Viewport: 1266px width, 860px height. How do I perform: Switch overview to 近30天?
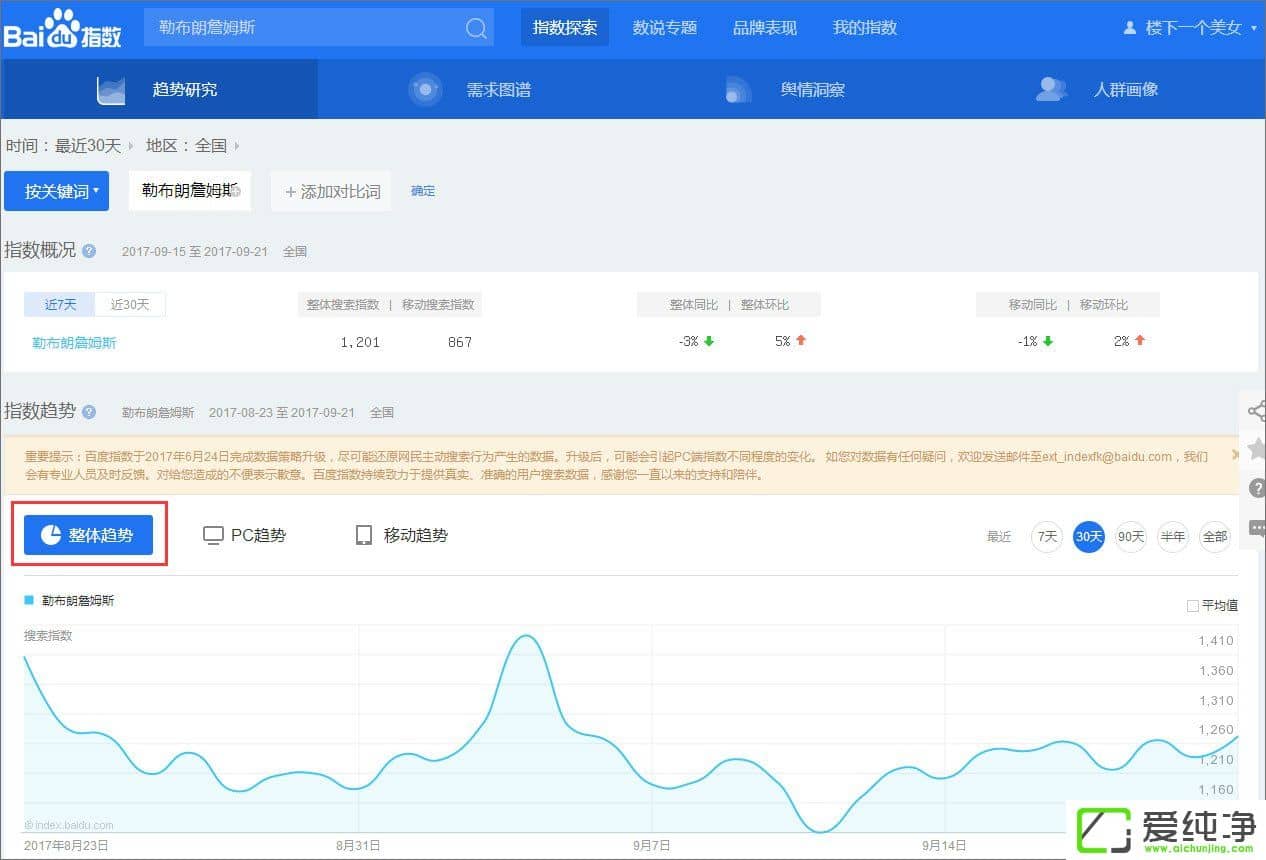pyautogui.click(x=129, y=304)
